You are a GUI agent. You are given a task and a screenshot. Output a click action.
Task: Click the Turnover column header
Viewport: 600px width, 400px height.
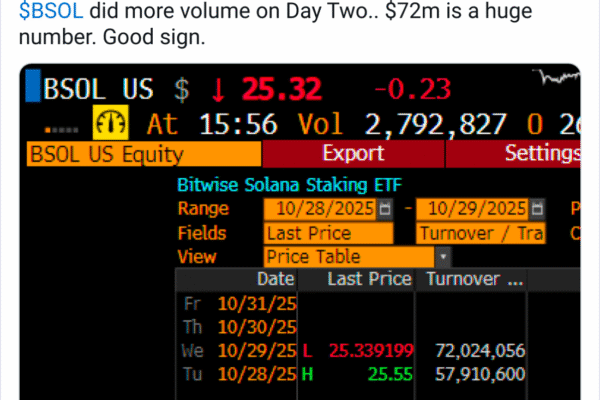pos(475,279)
